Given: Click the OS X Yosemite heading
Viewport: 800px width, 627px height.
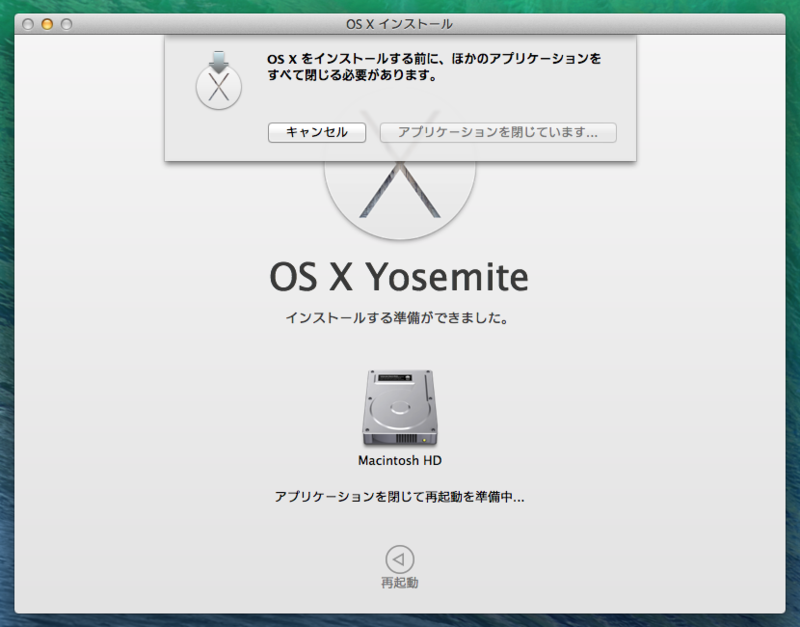Looking at the screenshot, I should (x=398, y=277).
